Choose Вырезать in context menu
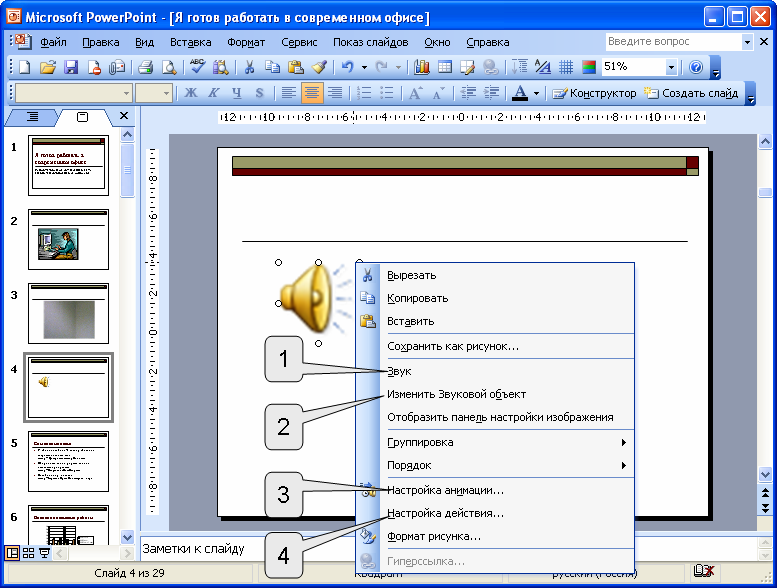 pos(496,275)
